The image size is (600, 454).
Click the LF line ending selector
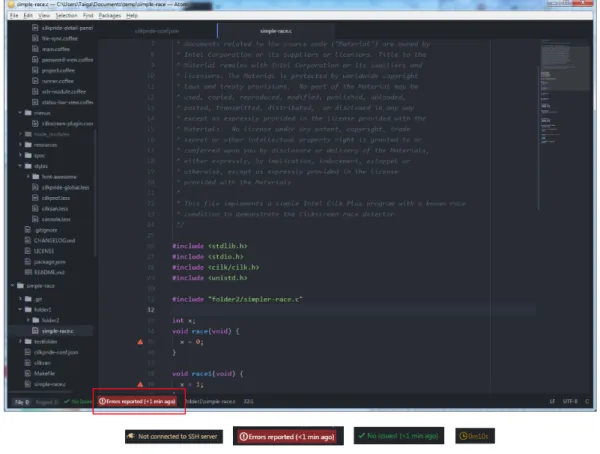click(x=552, y=402)
